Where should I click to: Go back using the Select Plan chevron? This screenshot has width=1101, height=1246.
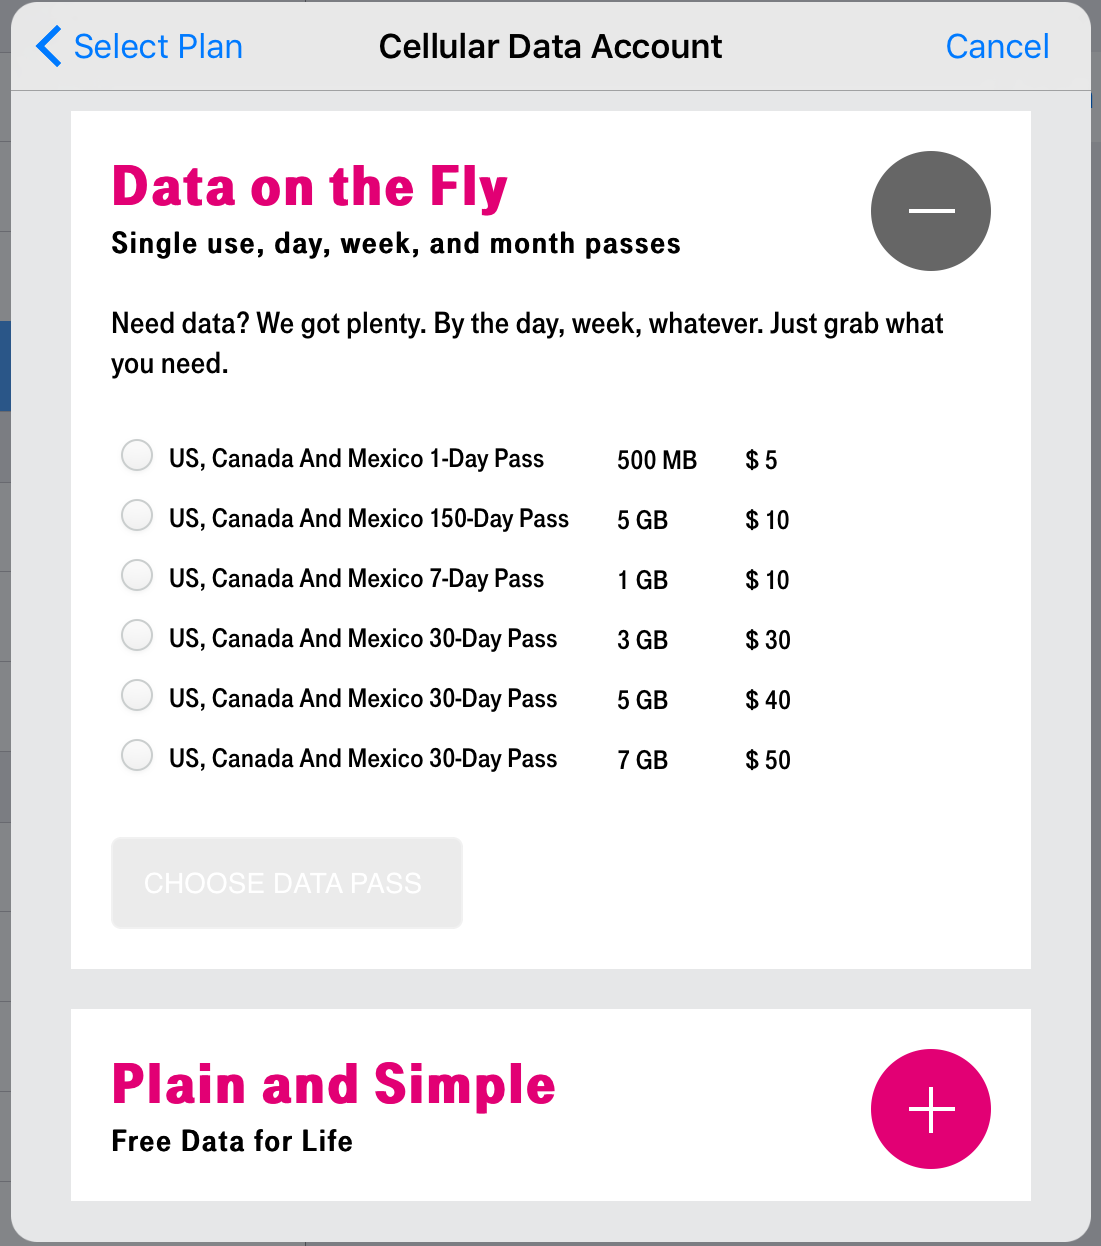click(x=48, y=47)
